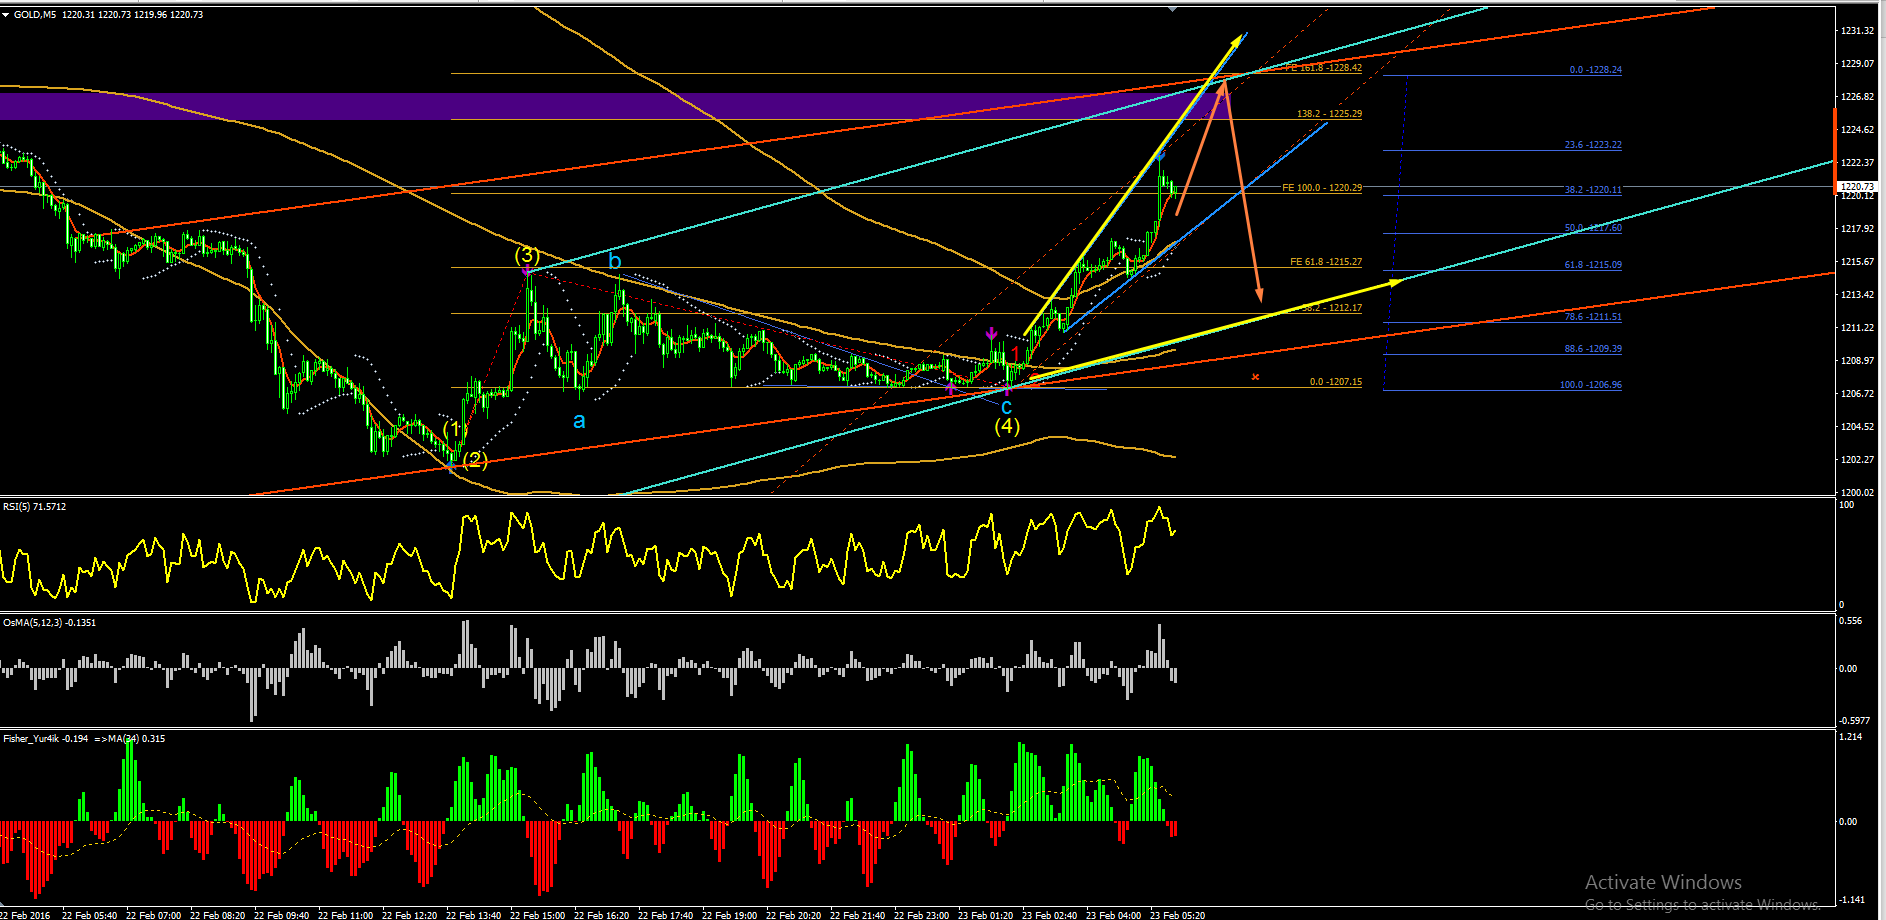
Task: Click the FE 161.8 -1228.42 Fibonacci label
Action: pyautogui.click(x=1324, y=68)
